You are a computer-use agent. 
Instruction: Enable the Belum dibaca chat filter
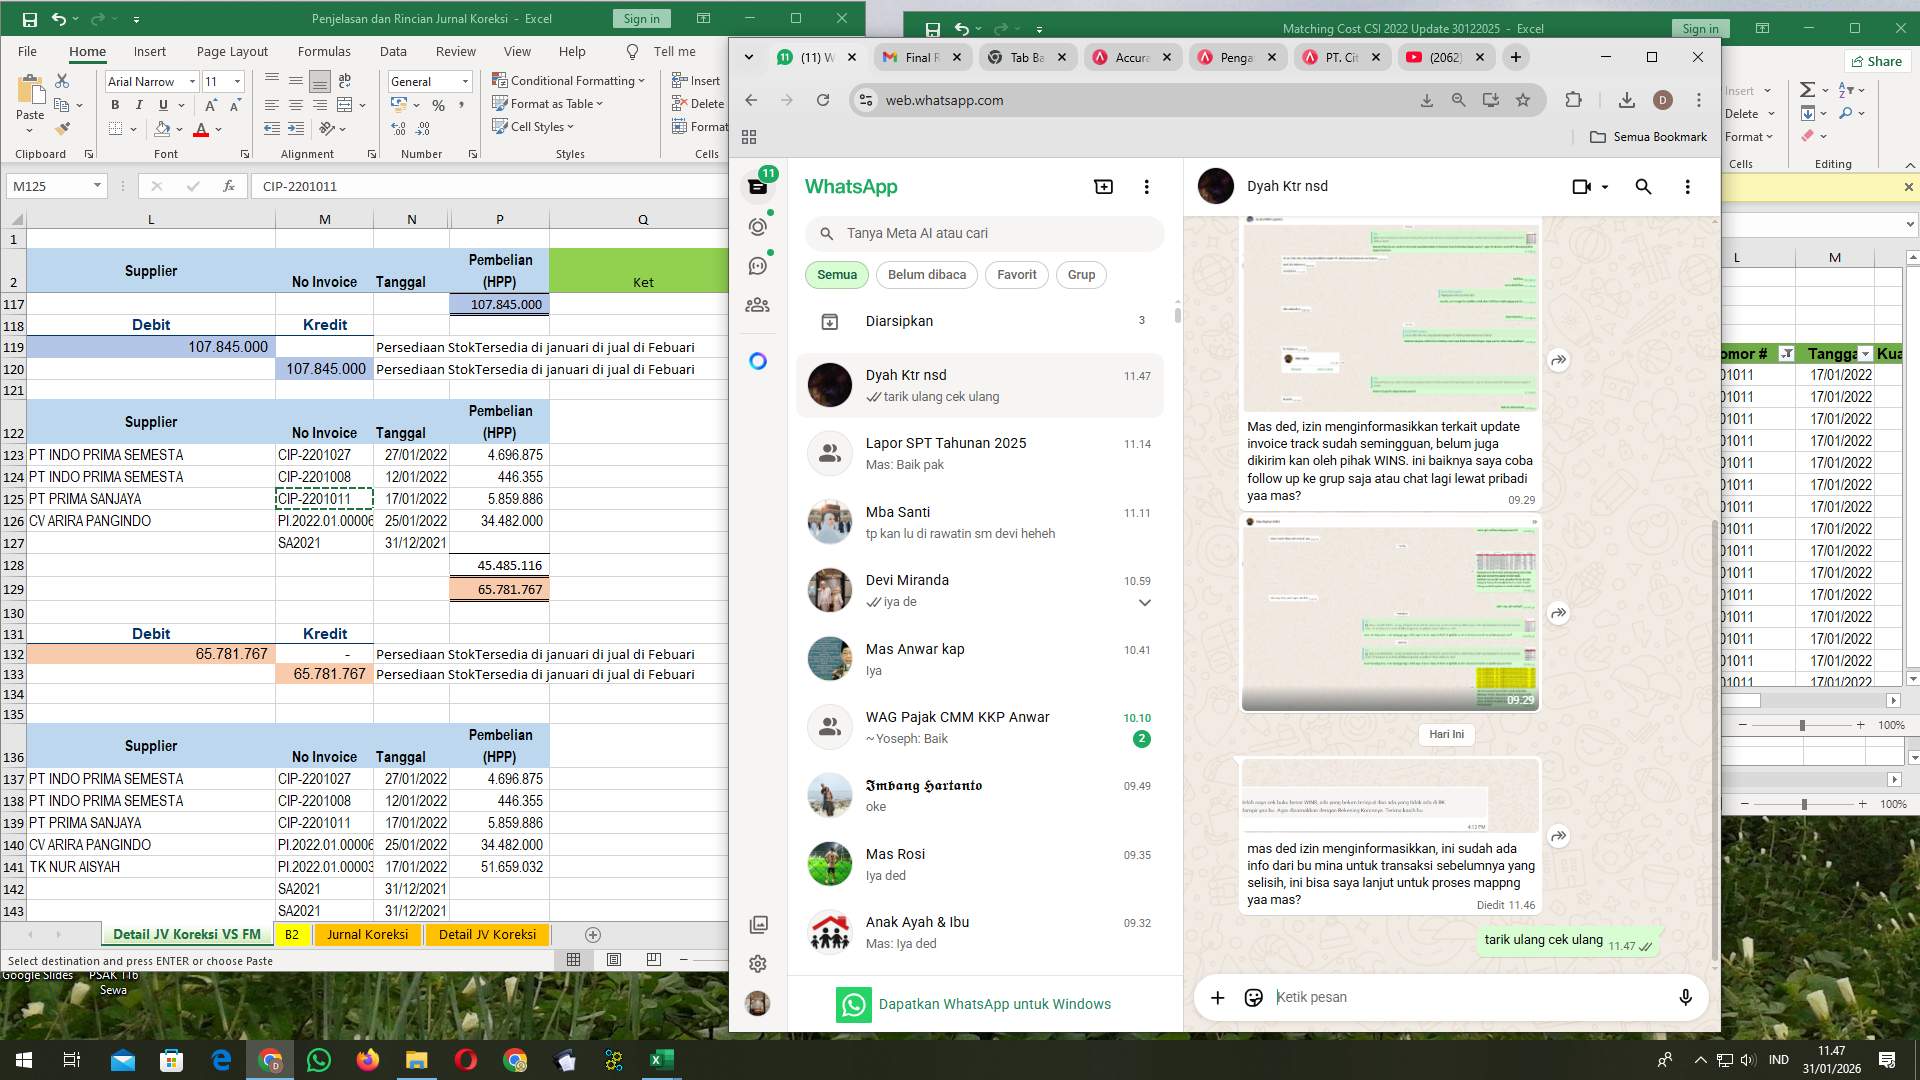tap(926, 274)
